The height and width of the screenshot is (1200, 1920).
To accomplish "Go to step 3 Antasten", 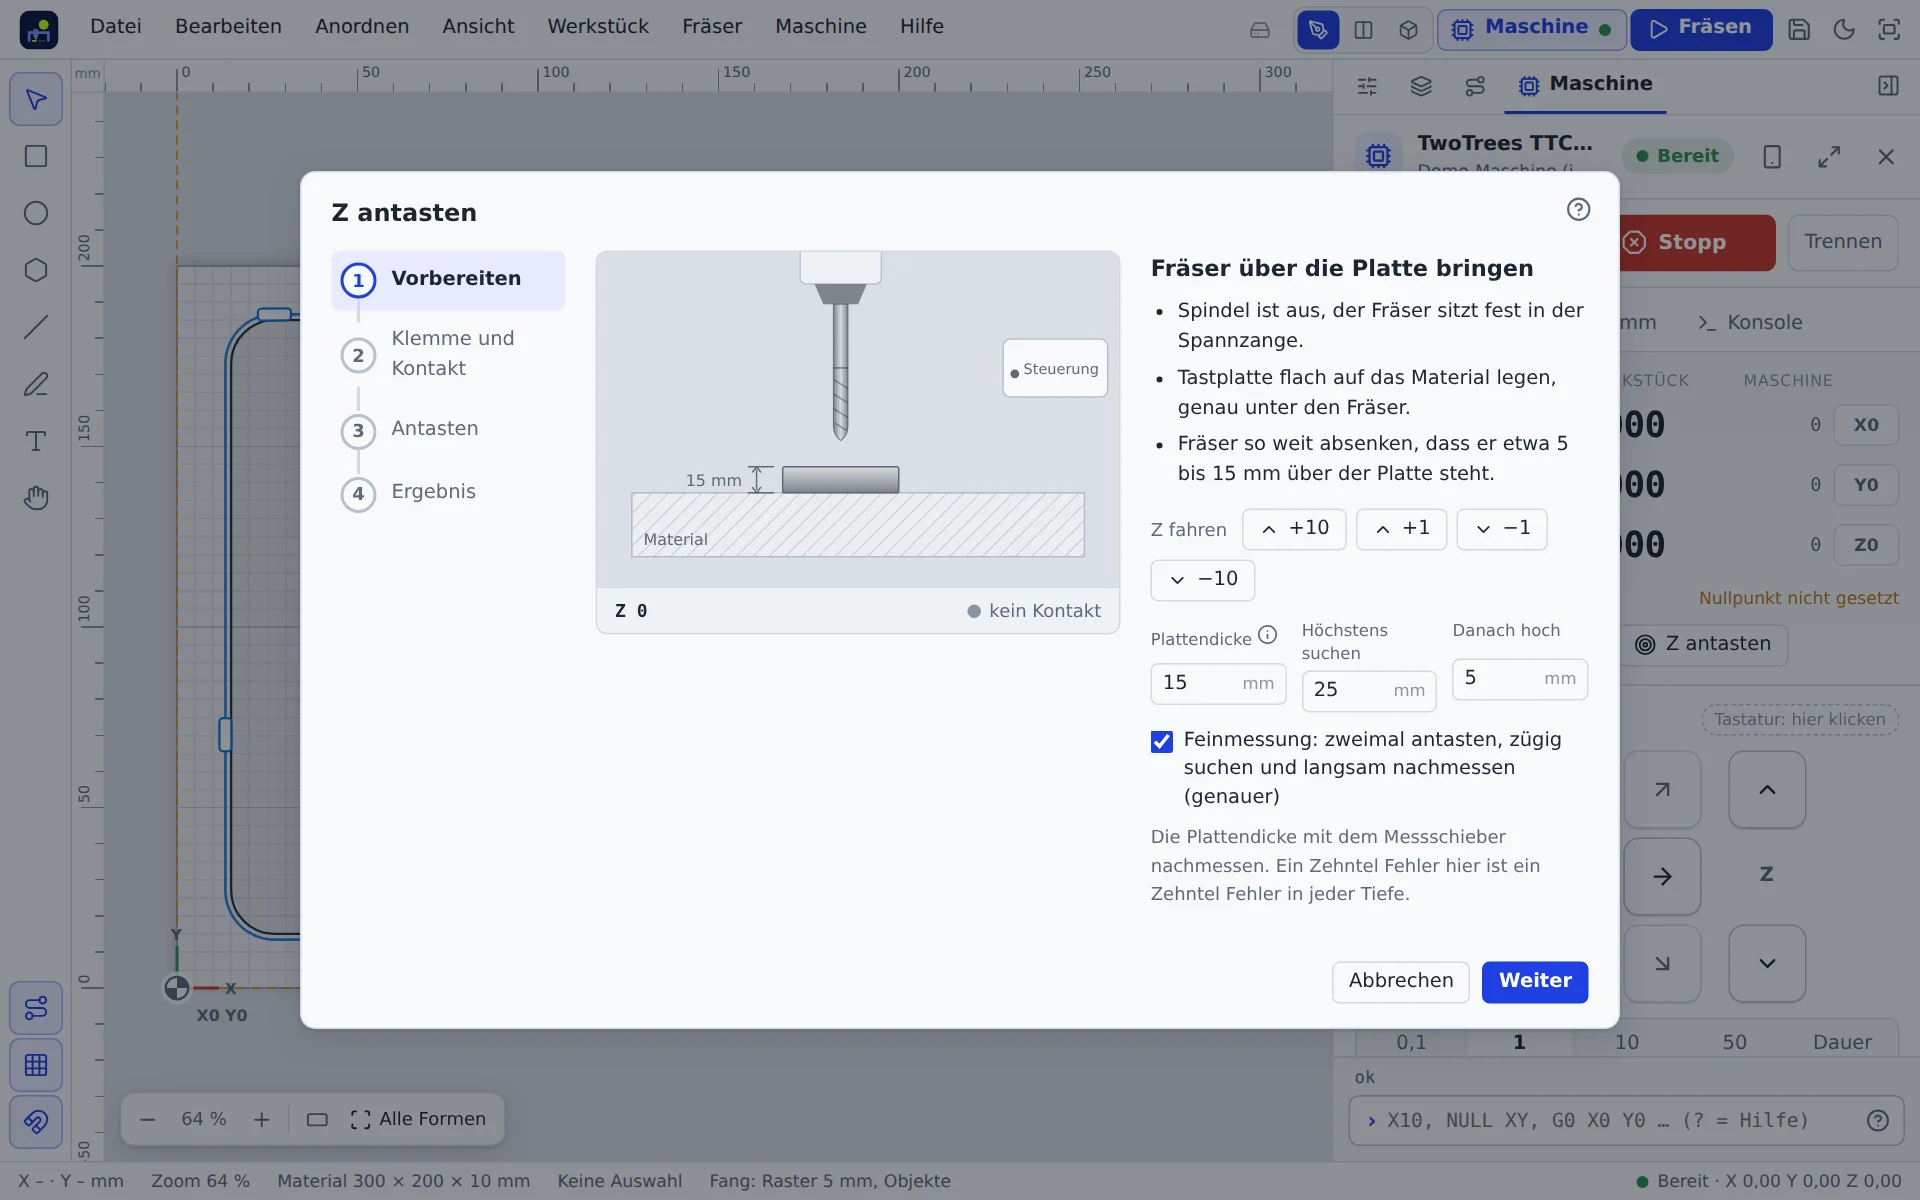I will click(448, 430).
